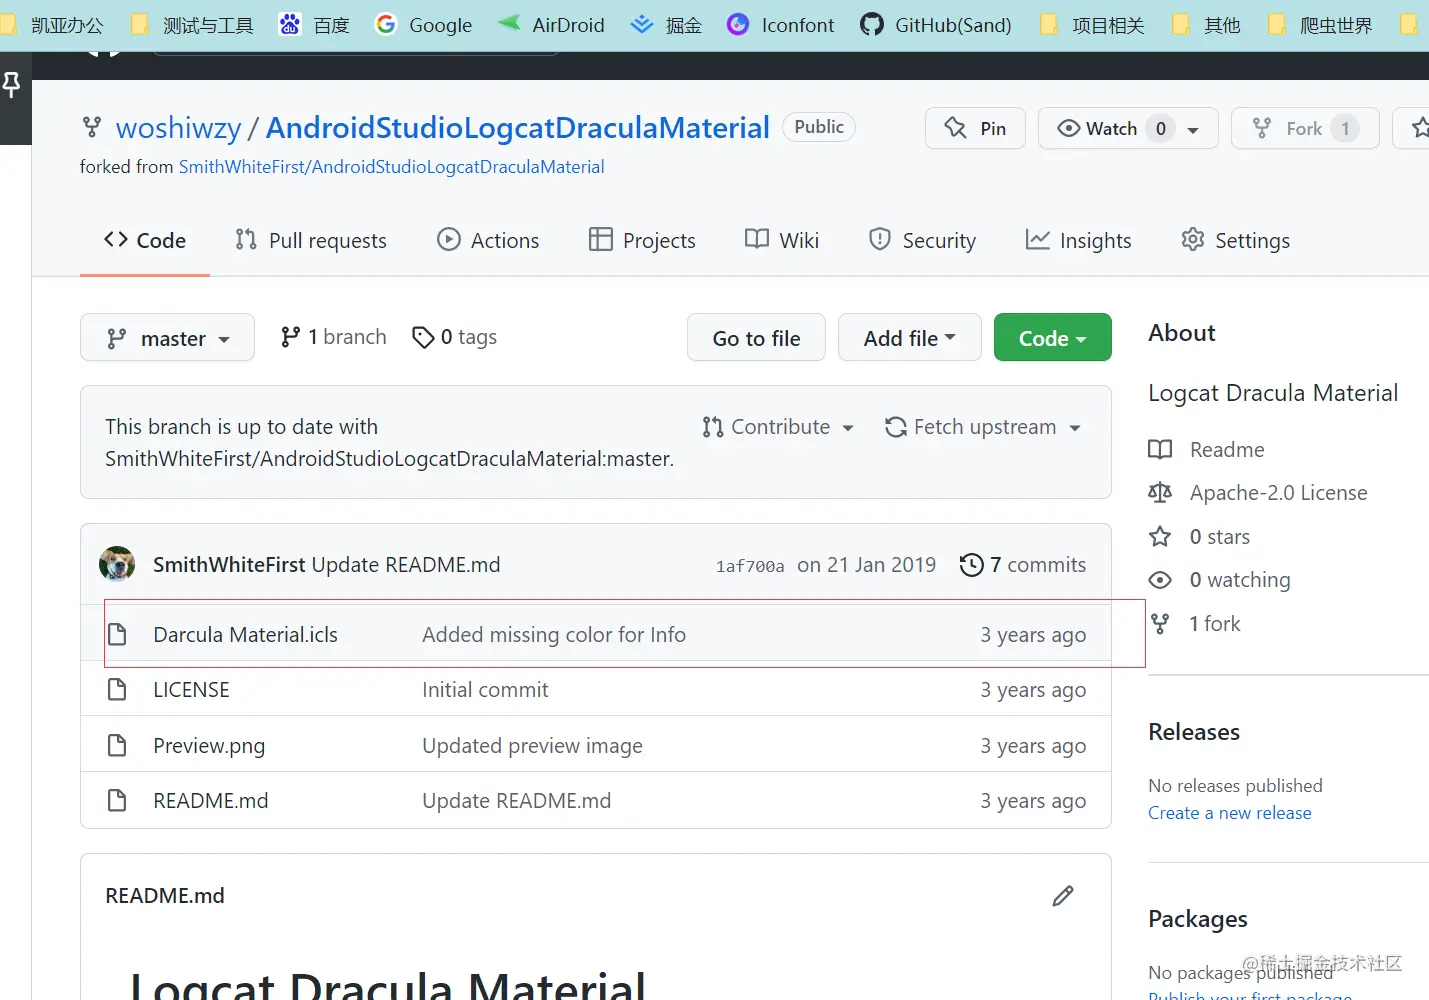This screenshot has height=1000, width=1429.
Task: Click the AndroidStudioLogcatDraculaMaterial repository title link
Action: coord(518,128)
